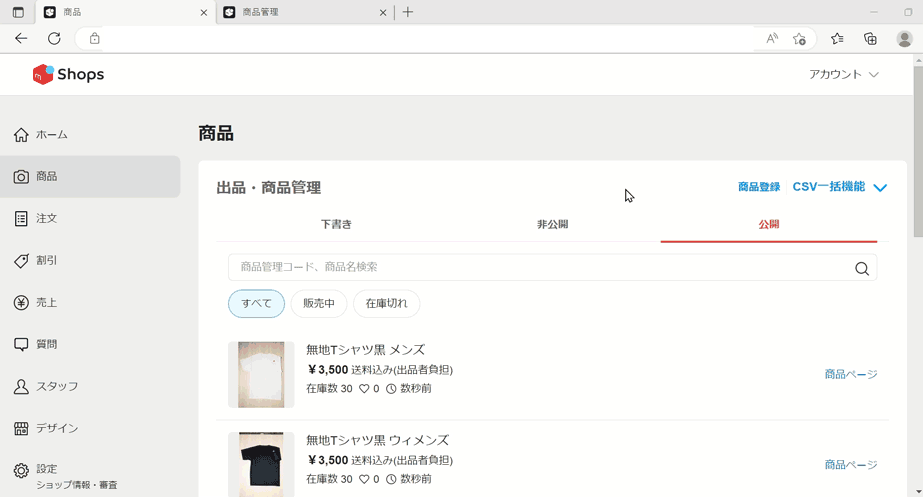
Task: Select the すべて filter chip
Action: (x=256, y=304)
